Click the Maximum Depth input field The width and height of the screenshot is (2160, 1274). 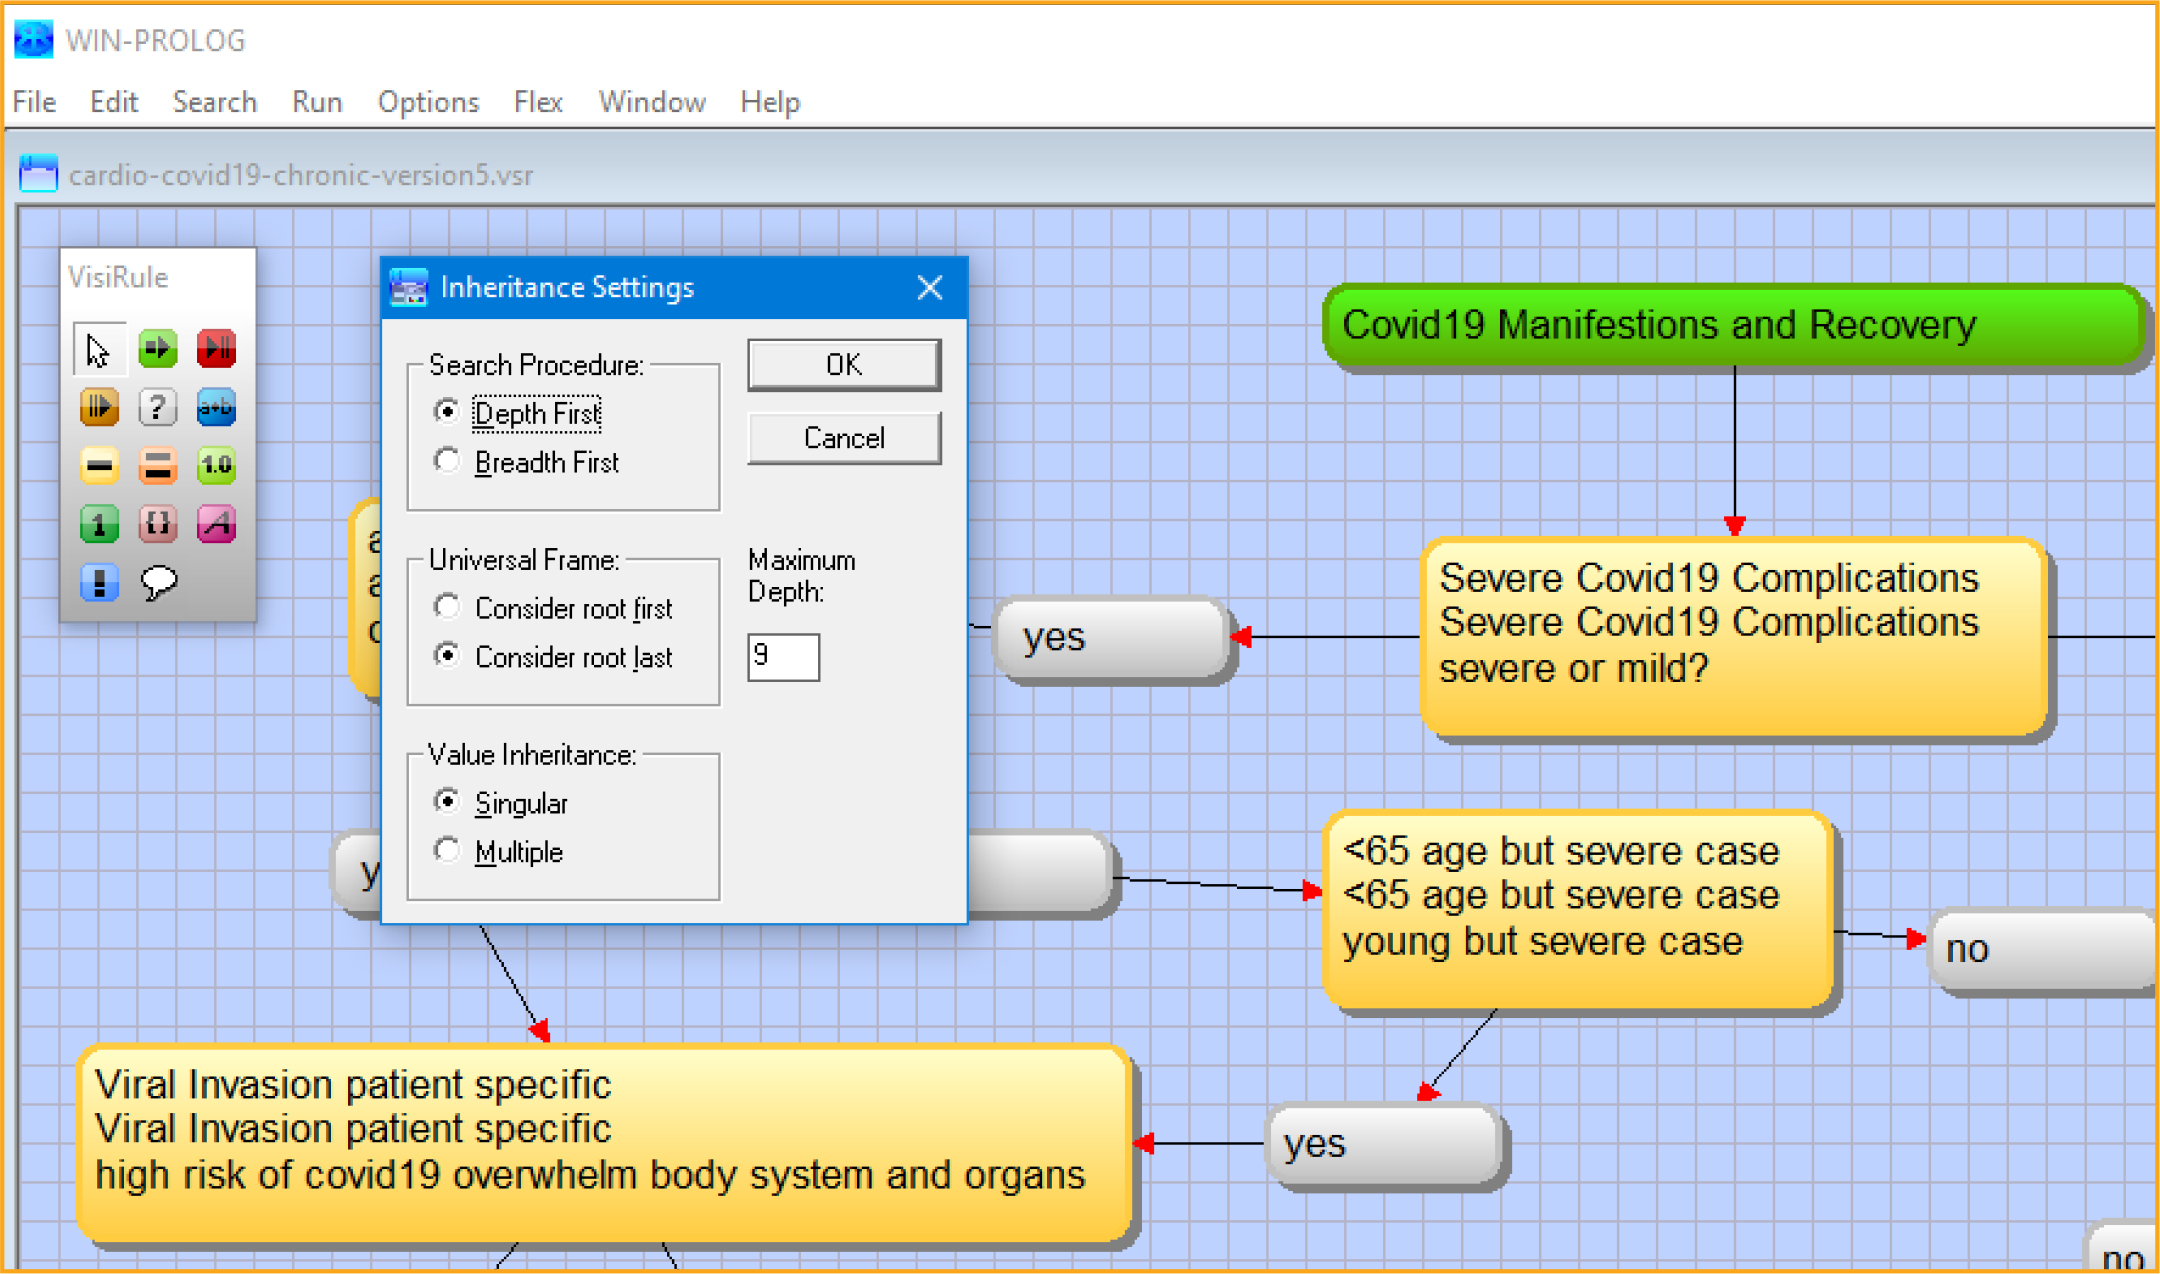point(783,656)
